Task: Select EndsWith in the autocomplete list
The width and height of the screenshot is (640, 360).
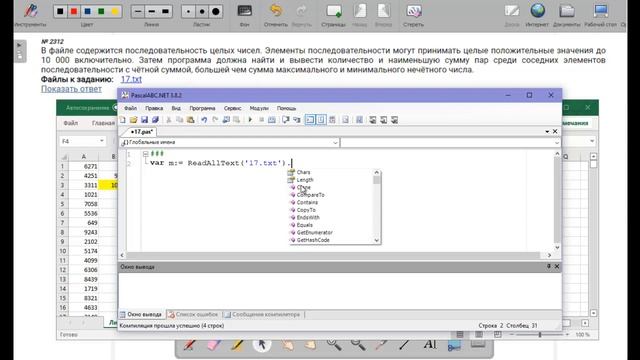Action: pos(308,218)
